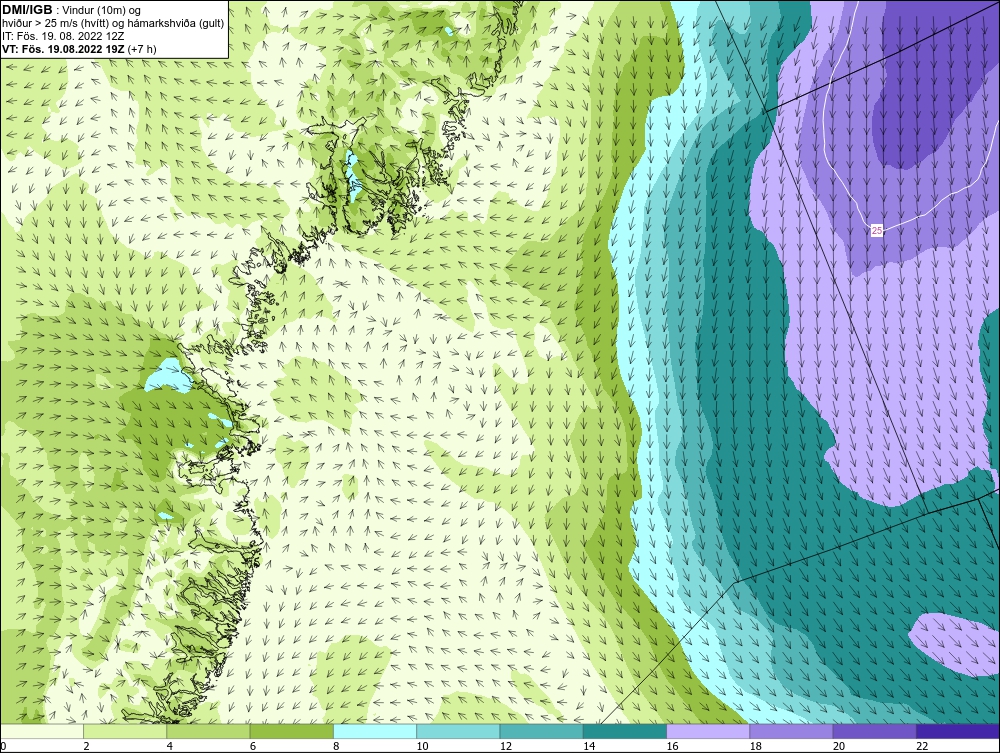Viewport: 1000px width, 753px height.
Task: Click the scale number 14
Action: click(x=589, y=747)
